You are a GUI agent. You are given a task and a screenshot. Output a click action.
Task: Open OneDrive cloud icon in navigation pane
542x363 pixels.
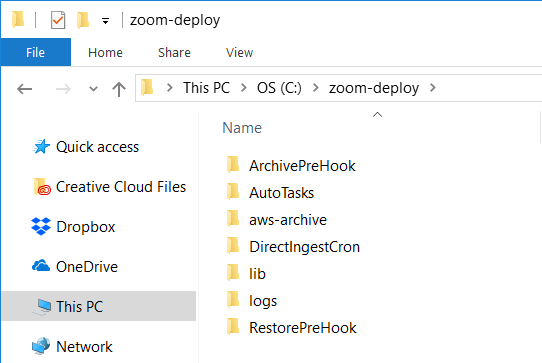point(41,266)
